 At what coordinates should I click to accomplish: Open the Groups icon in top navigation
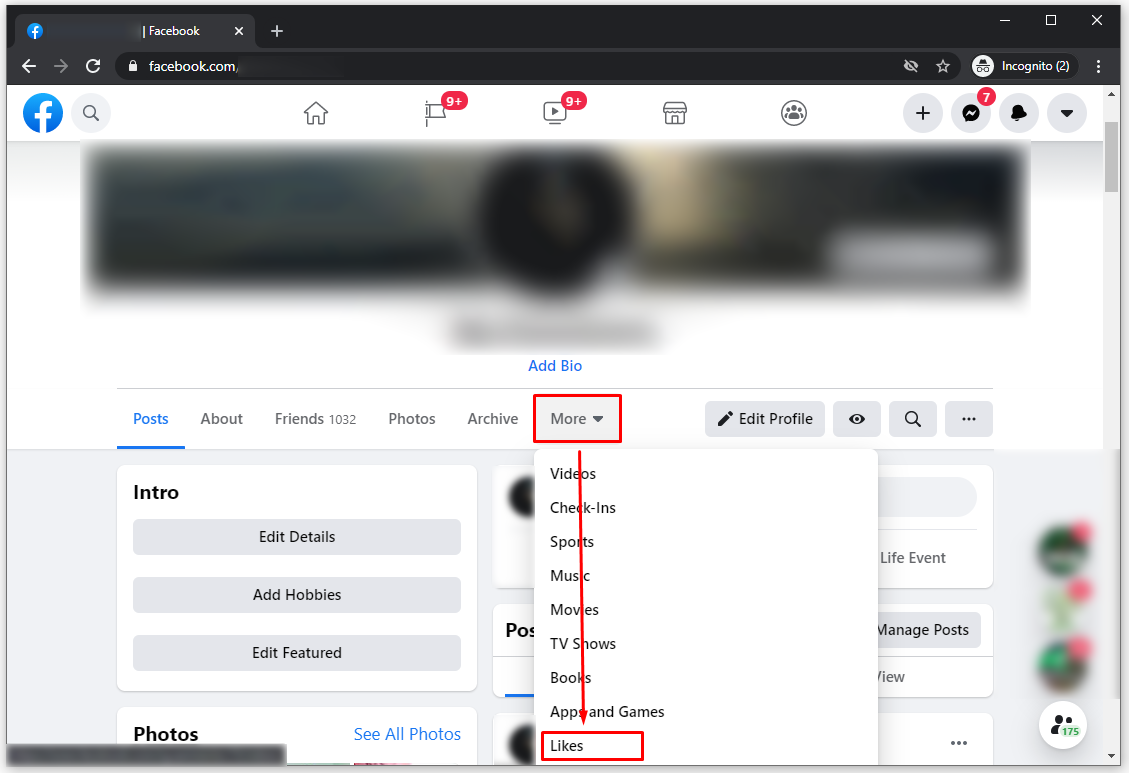(794, 113)
